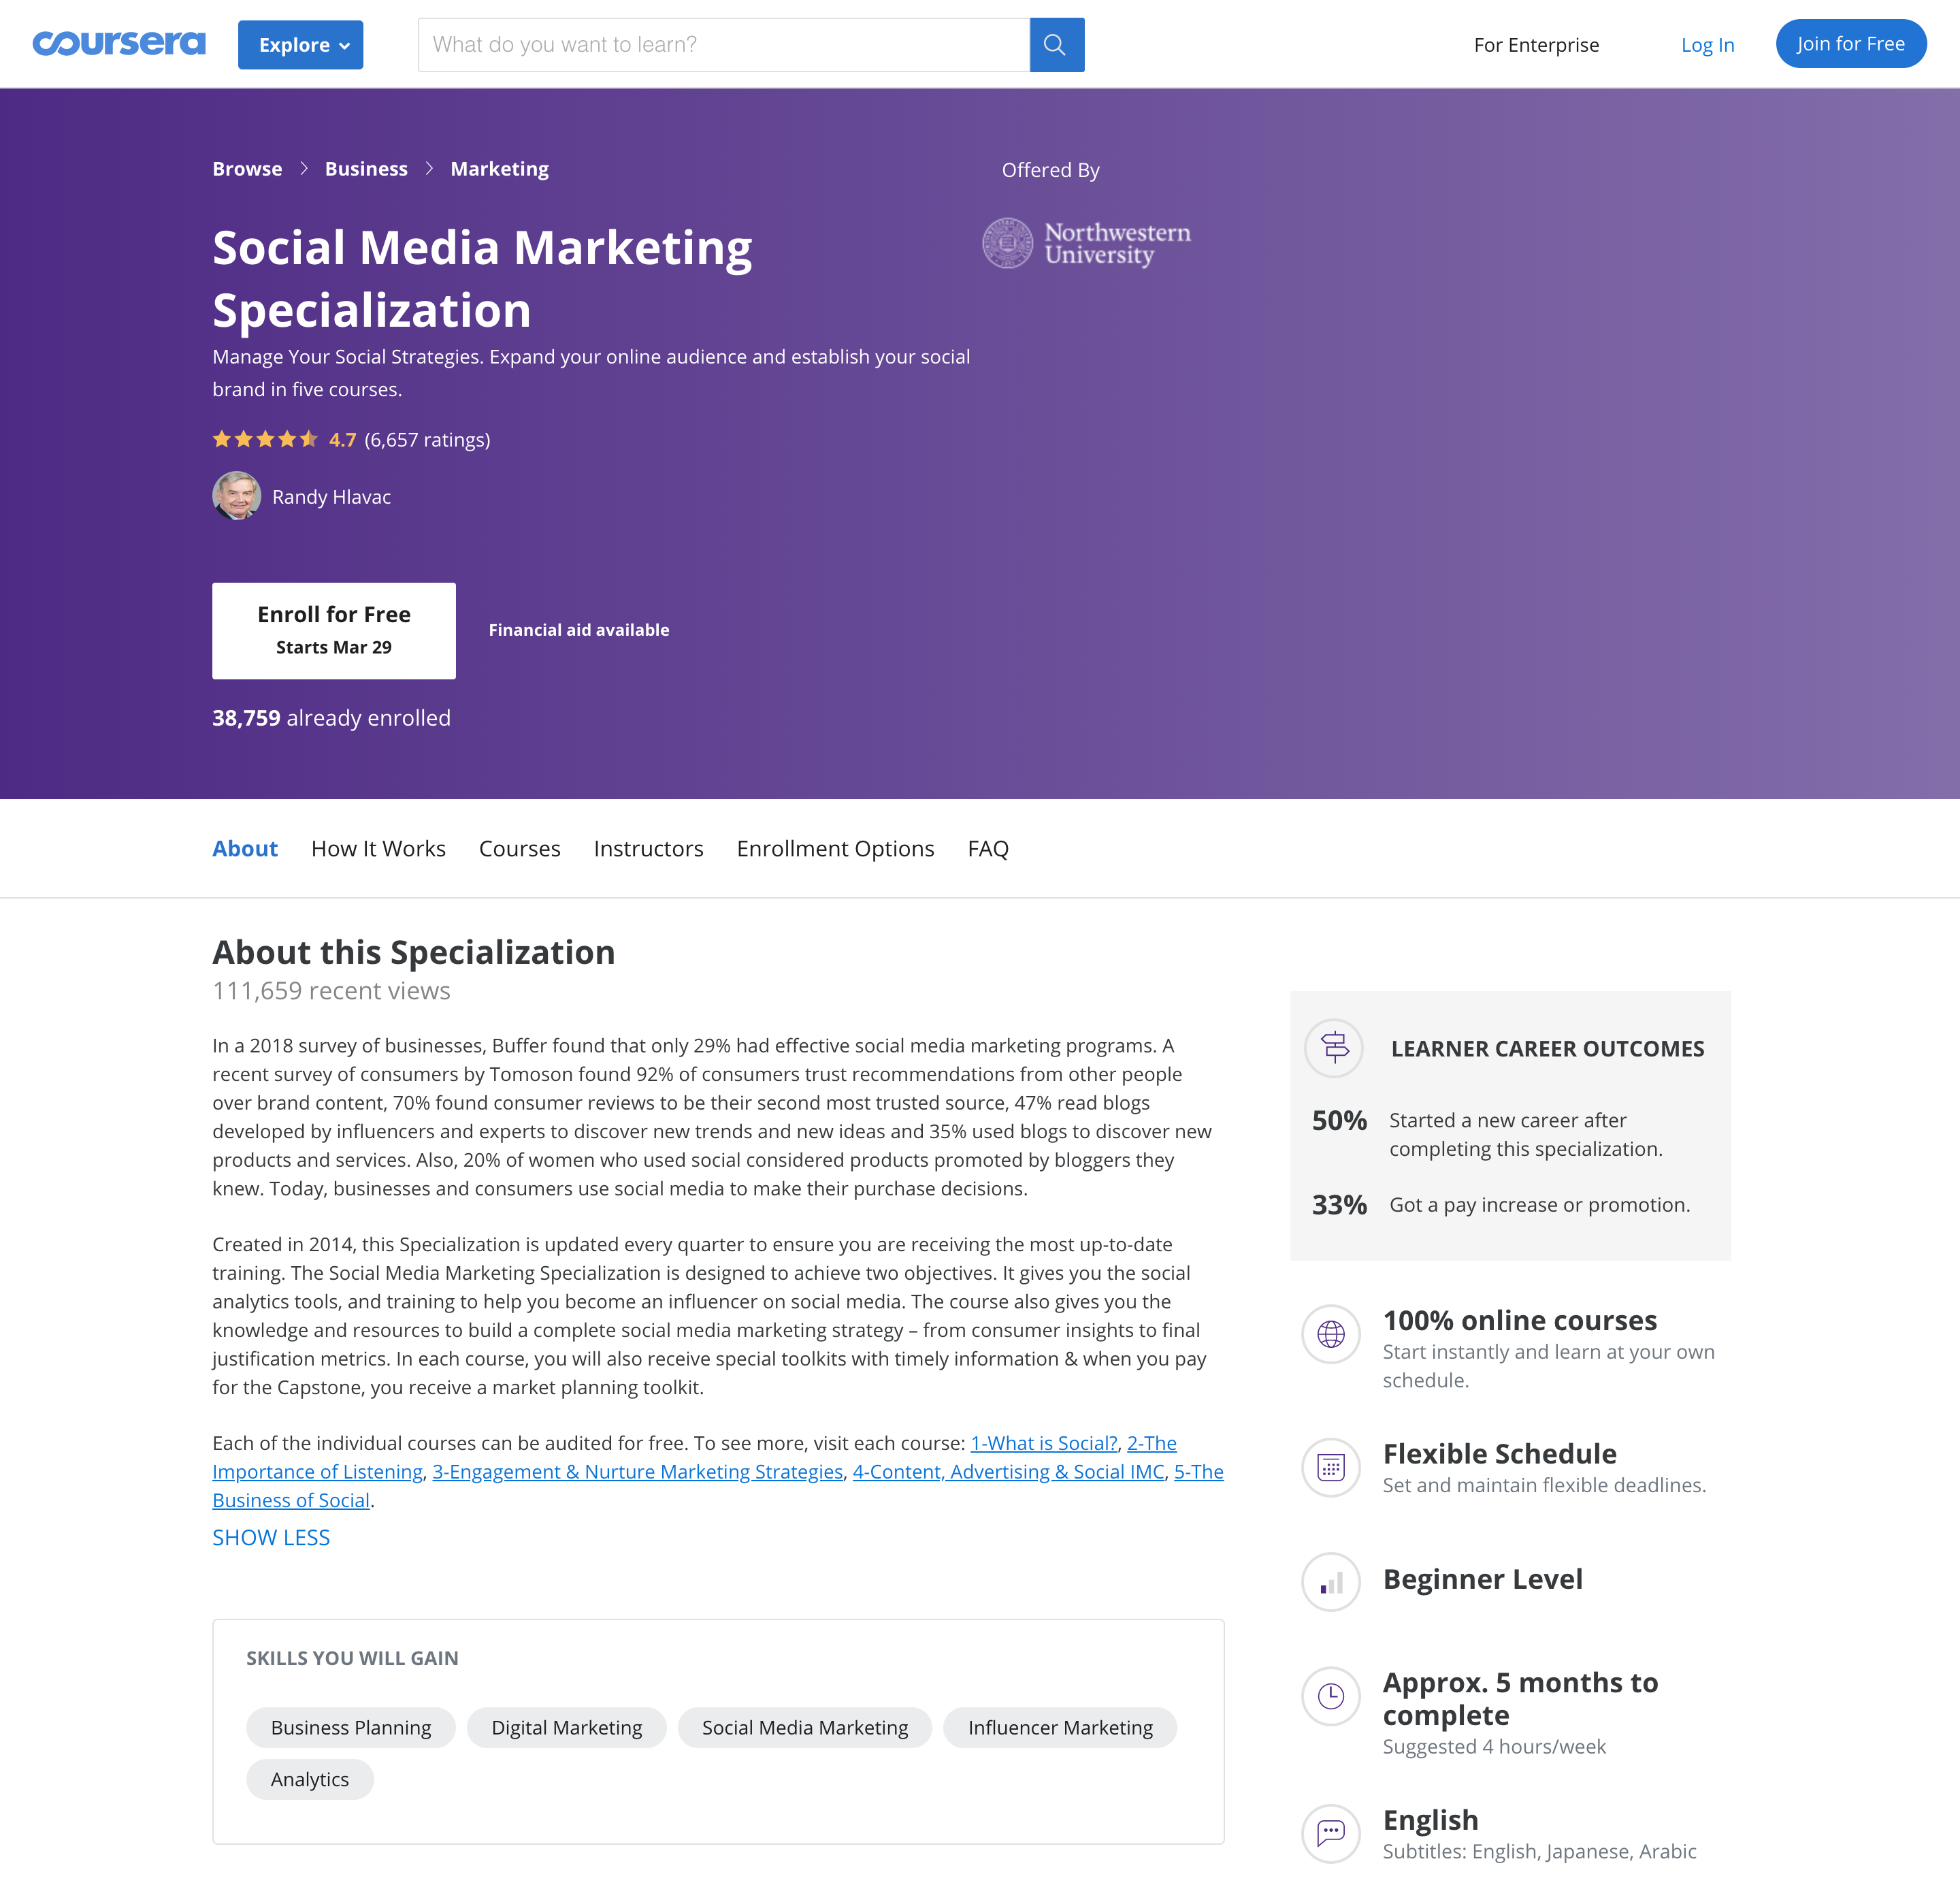Click the search input field
This screenshot has width=1960, height=1904.
(x=720, y=44)
